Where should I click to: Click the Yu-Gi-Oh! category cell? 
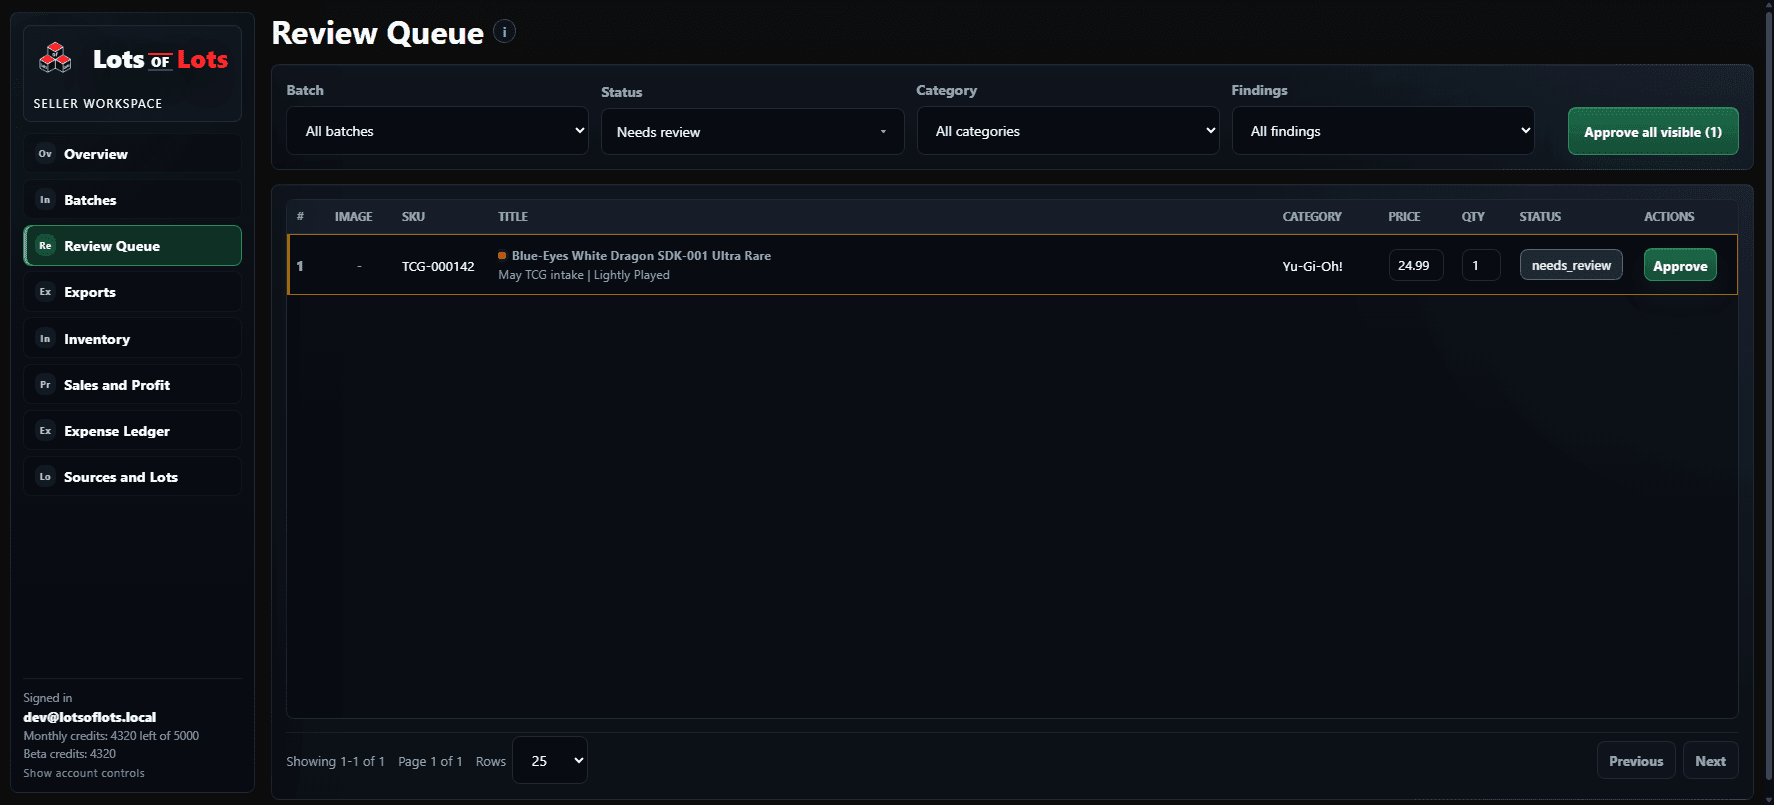1312,266
